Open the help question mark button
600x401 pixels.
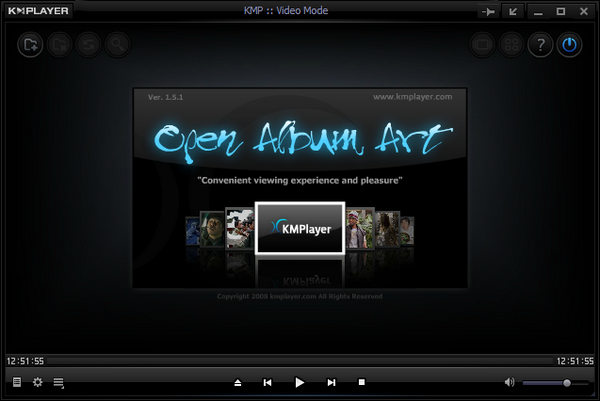(x=540, y=45)
